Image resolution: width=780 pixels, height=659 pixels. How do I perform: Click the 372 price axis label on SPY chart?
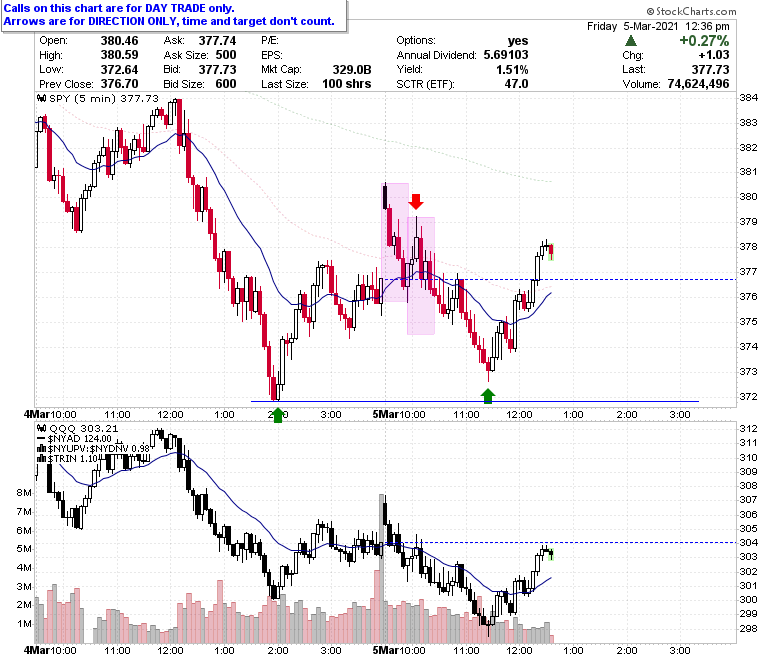[x=749, y=396]
